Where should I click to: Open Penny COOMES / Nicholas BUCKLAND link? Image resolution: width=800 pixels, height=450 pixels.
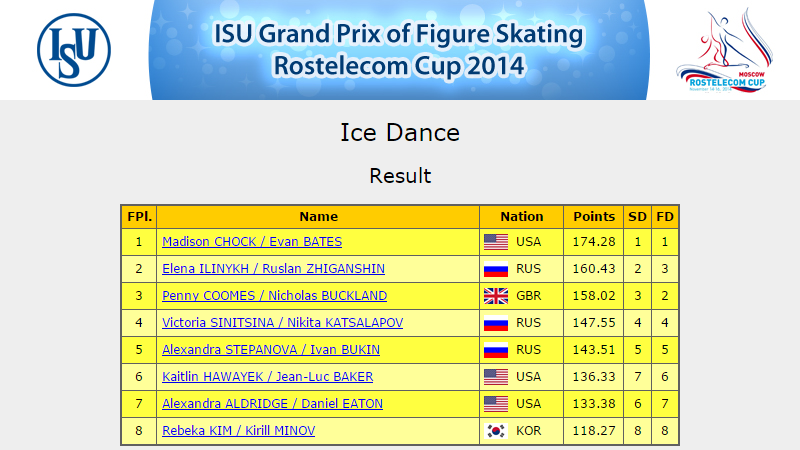point(274,296)
